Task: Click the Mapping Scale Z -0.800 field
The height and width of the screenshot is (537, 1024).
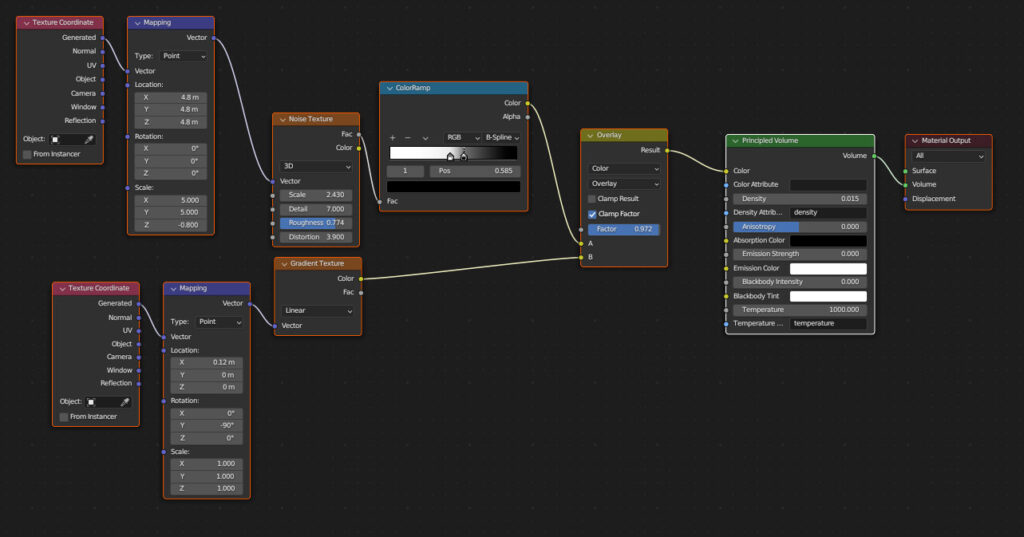Action: point(170,225)
